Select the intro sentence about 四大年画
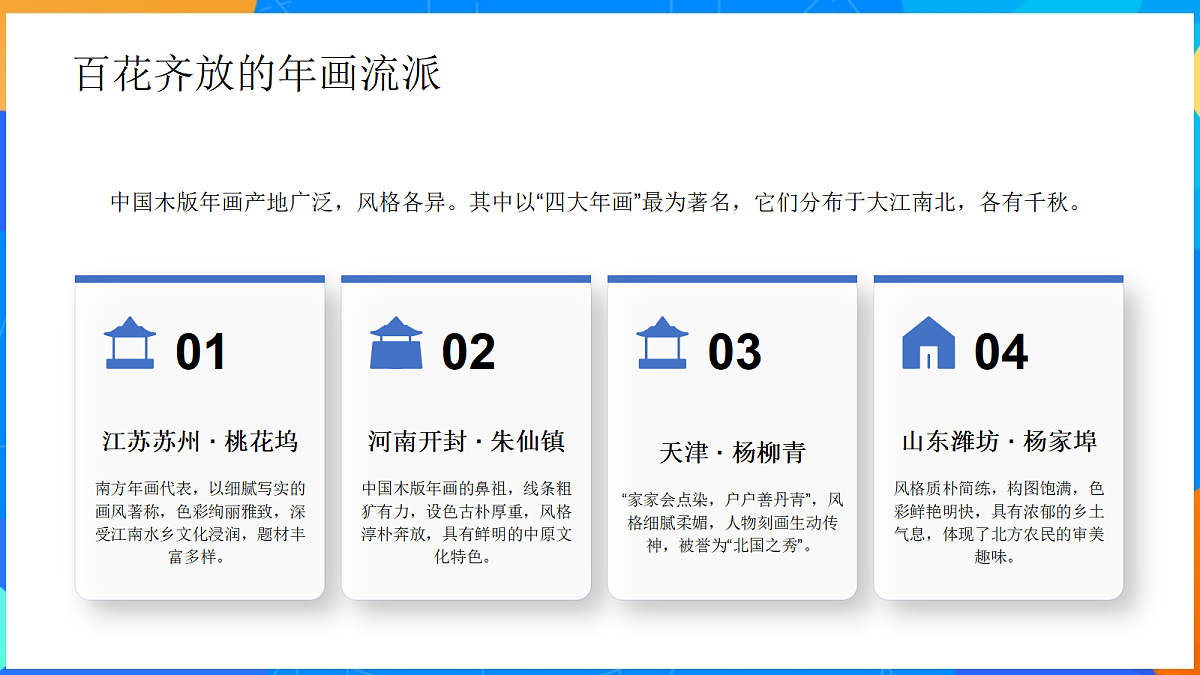This screenshot has width=1200, height=675. click(x=598, y=203)
